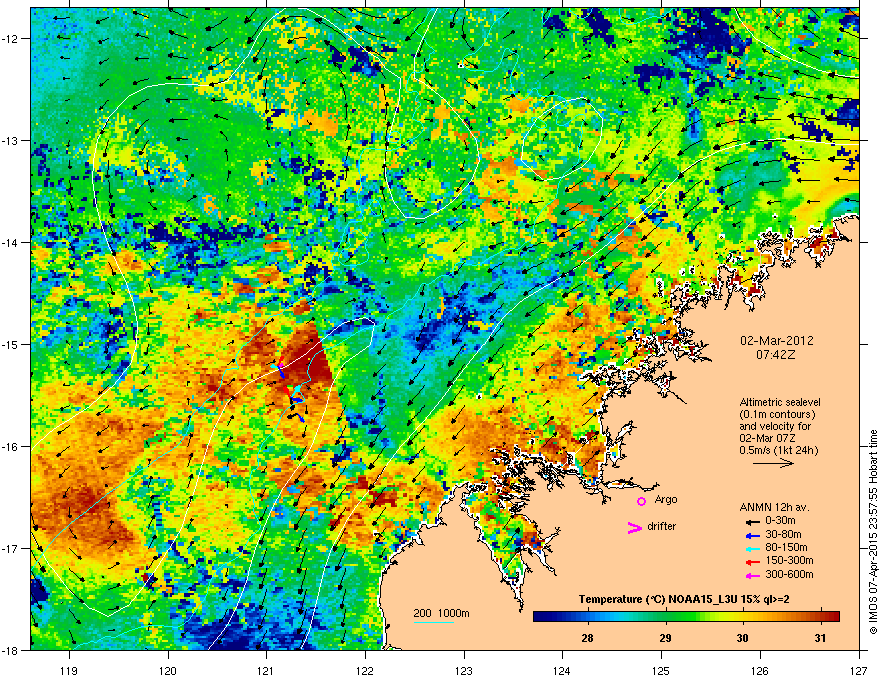
Task: Click the '30-80m' depth label
Action: pyautogui.click(x=783, y=535)
